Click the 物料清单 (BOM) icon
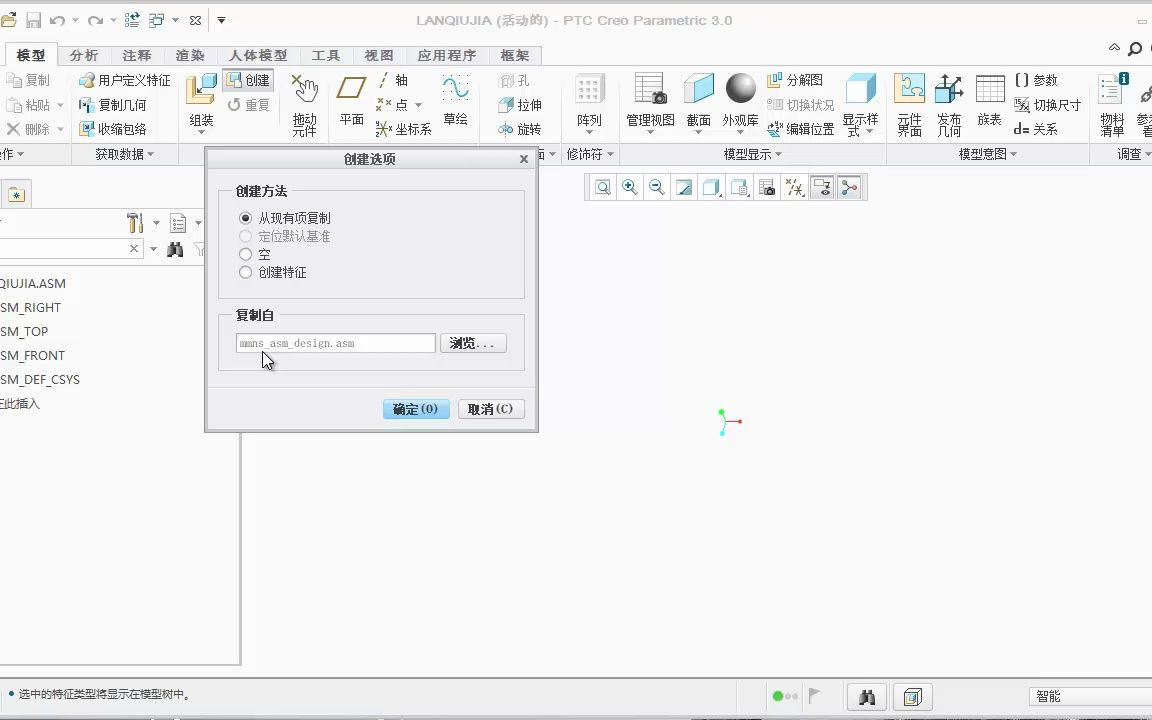Viewport: 1152px width, 720px height. (x=1109, y=100)
